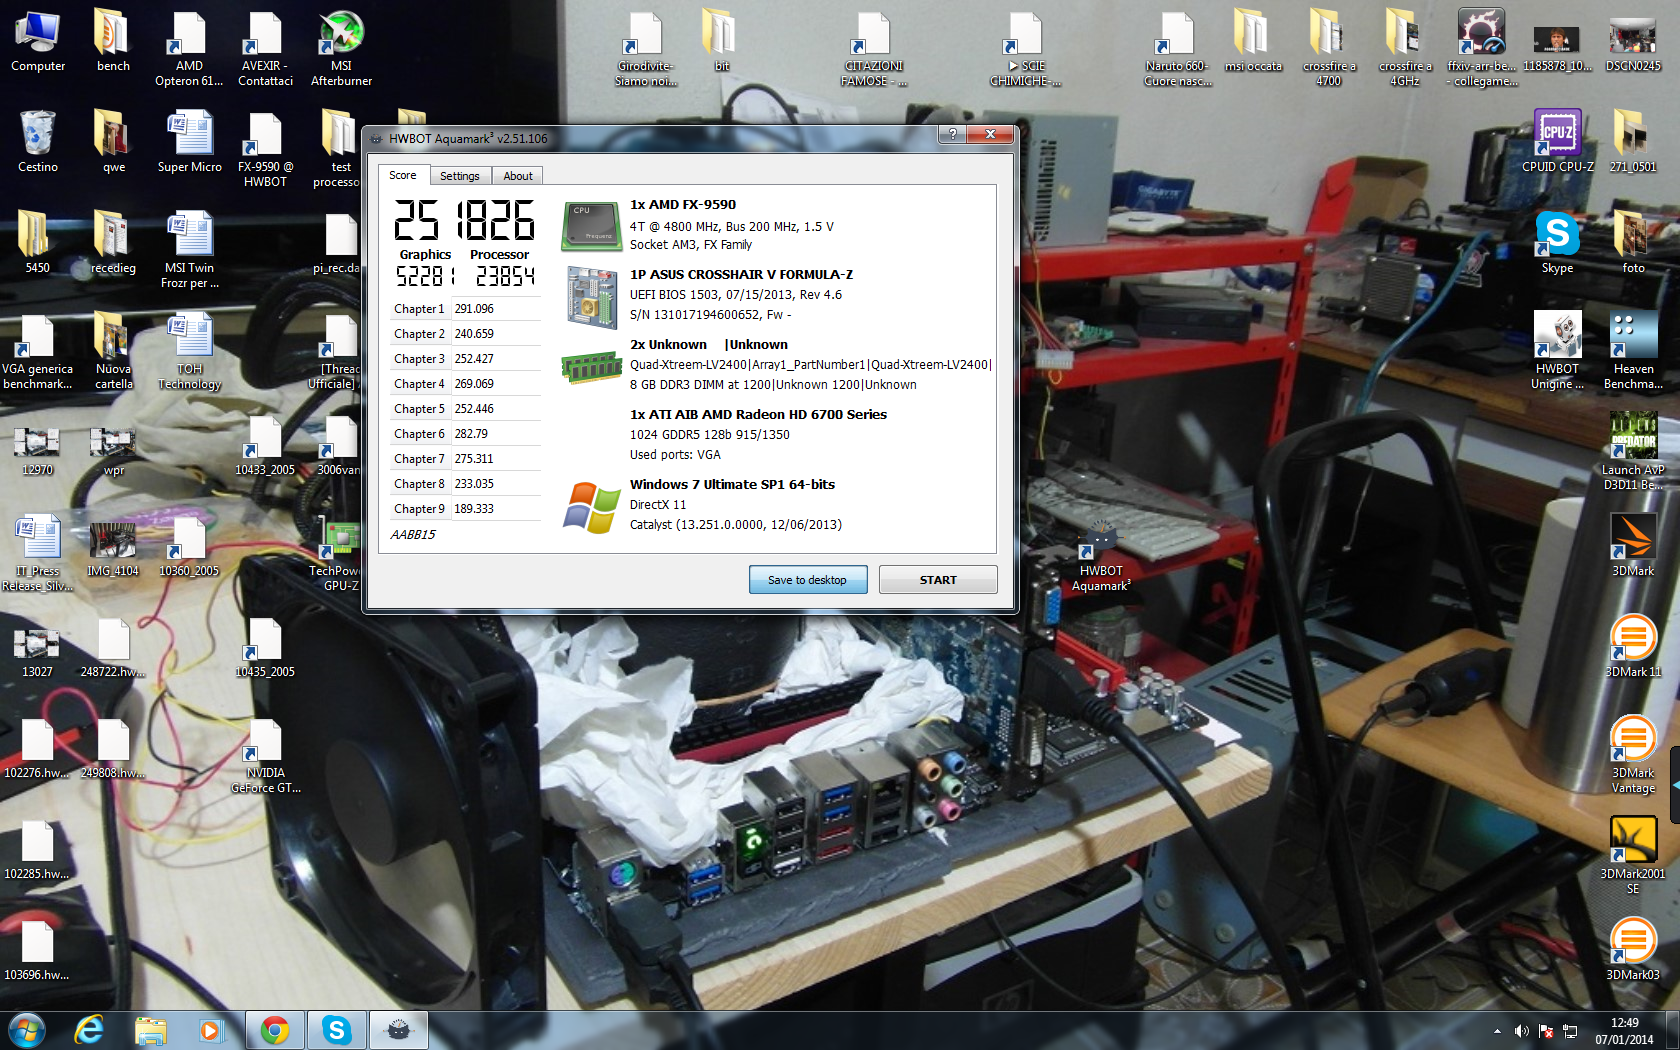Open the MSI Afterburner shortcut
The image size is (1680, 1050).
[x=341, y=48]
